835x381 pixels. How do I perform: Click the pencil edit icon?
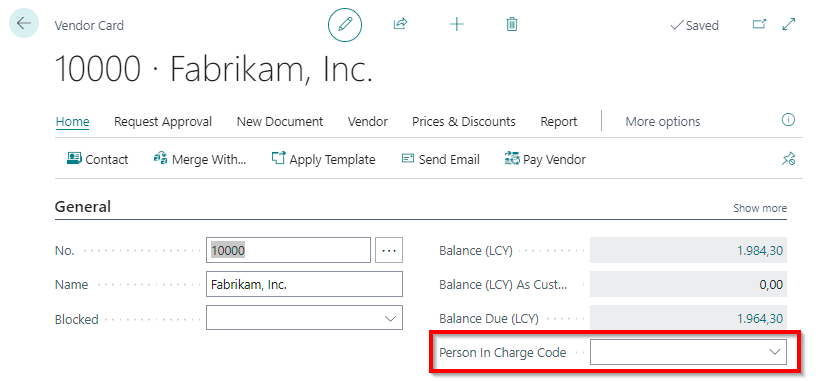tap(345, 25)
